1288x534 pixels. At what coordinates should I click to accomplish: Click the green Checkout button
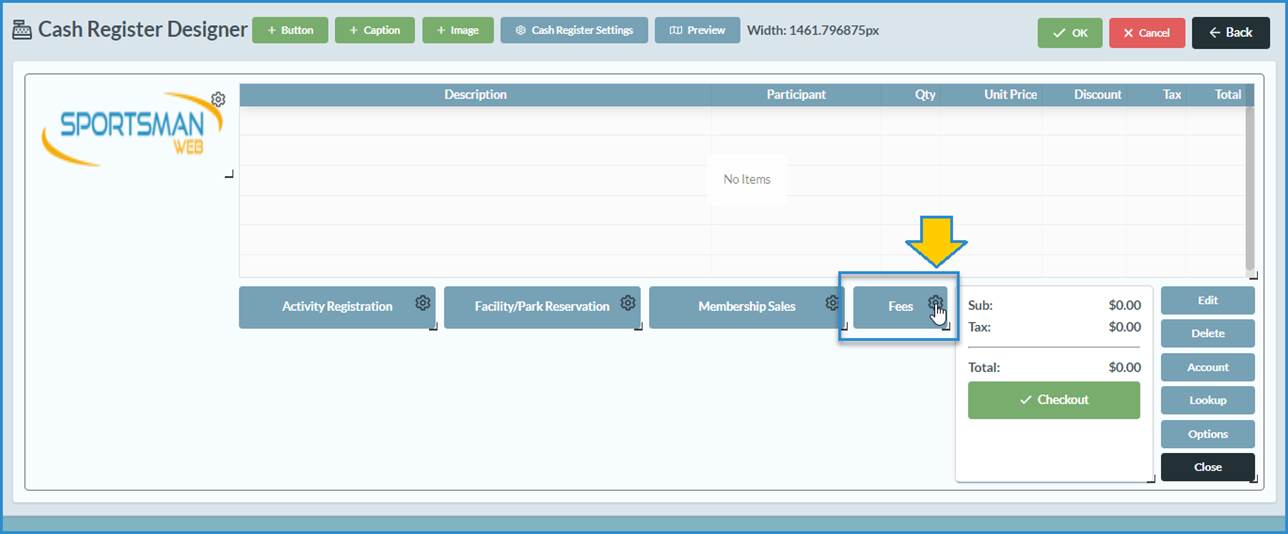tap(1053, 400)
